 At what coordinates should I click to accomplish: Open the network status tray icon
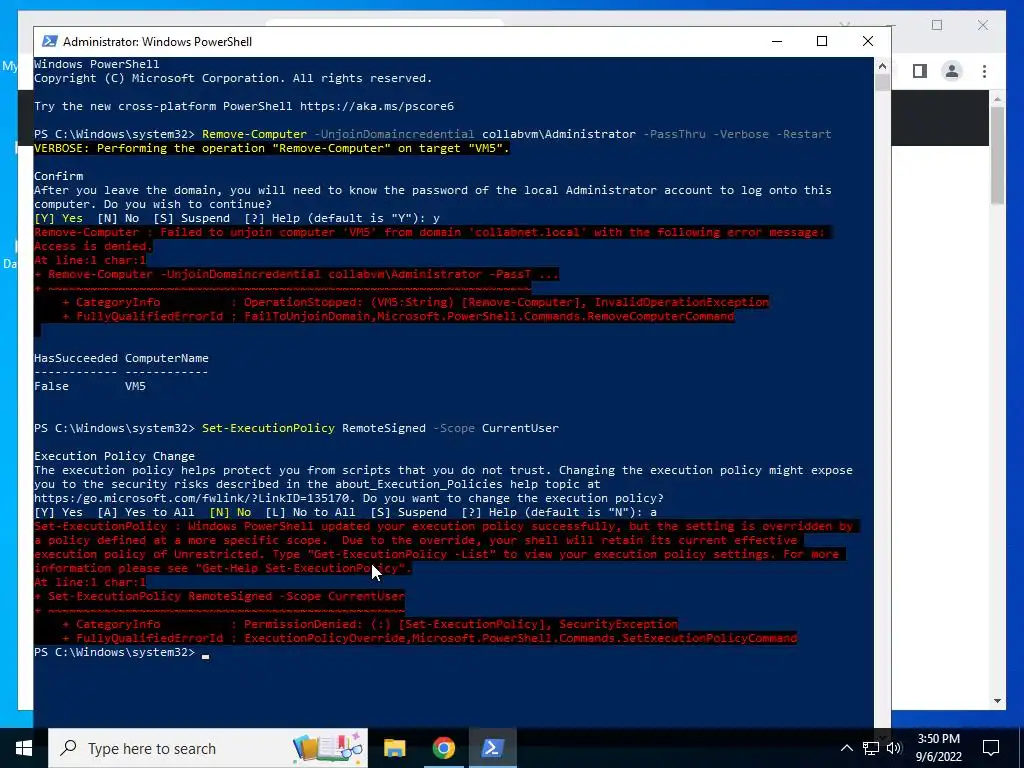(x=871, y=748)
